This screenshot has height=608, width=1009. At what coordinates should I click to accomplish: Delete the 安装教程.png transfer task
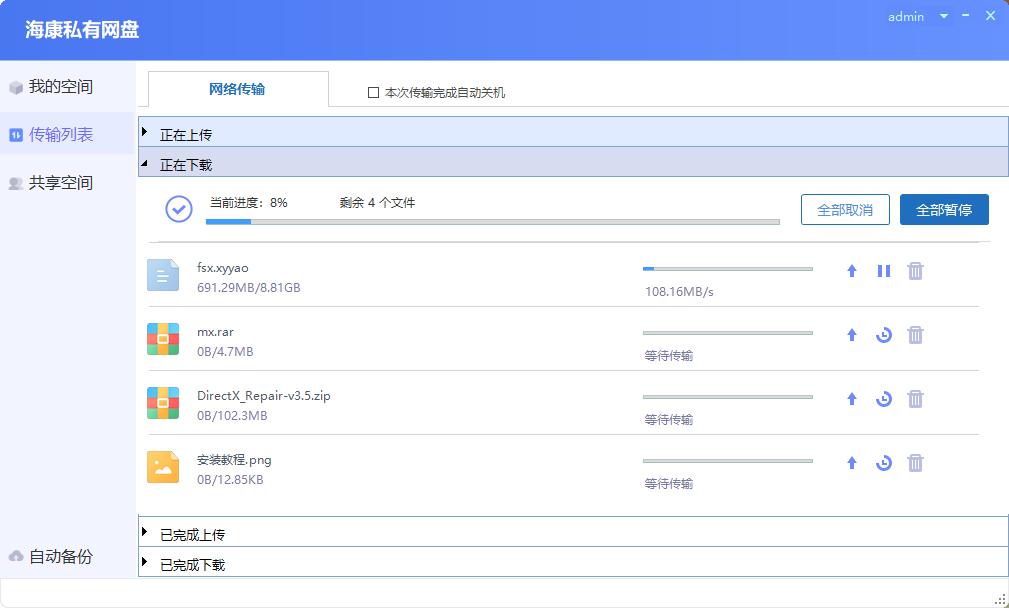pyautogui.click(x=915, y=463)
